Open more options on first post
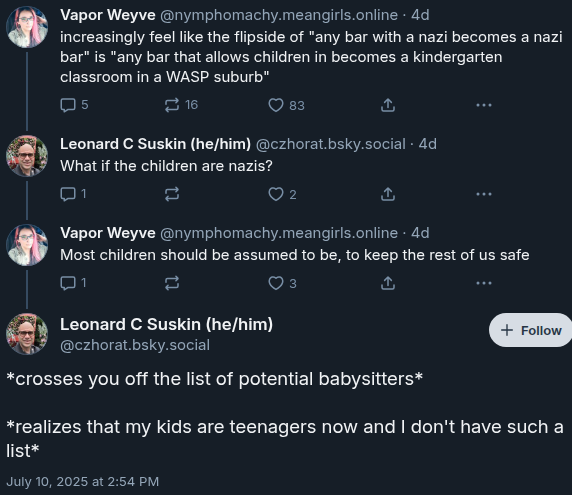The image size is (572, 495). [484, 105]
